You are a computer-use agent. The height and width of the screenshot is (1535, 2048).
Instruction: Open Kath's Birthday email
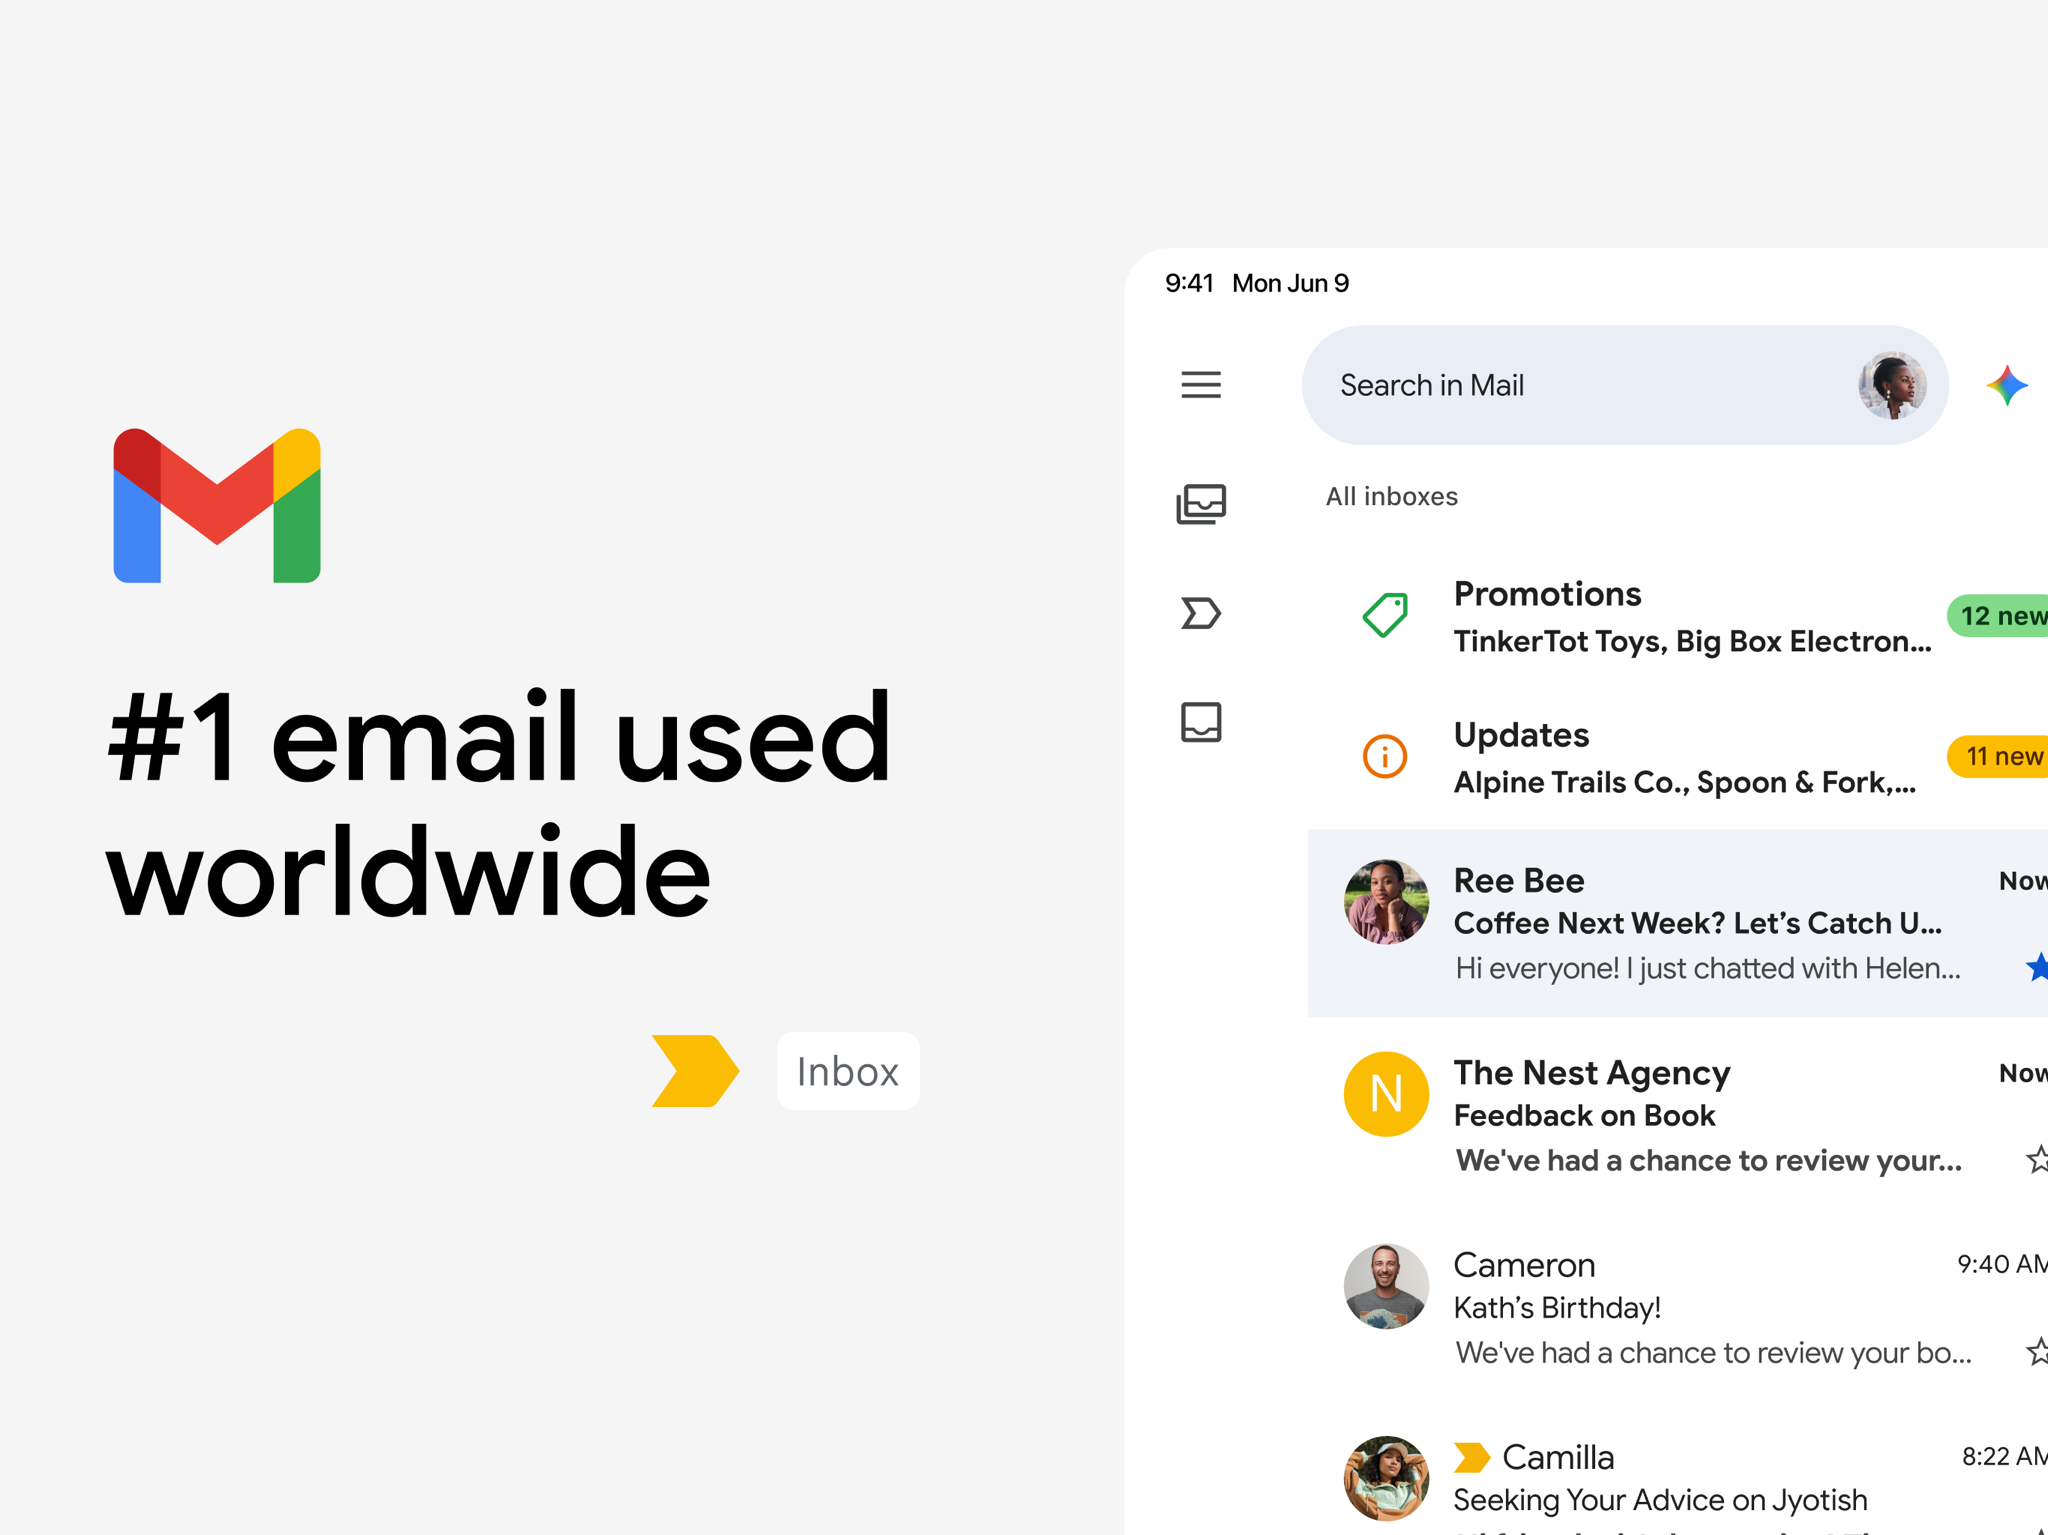click(x=1557, y=1307)
